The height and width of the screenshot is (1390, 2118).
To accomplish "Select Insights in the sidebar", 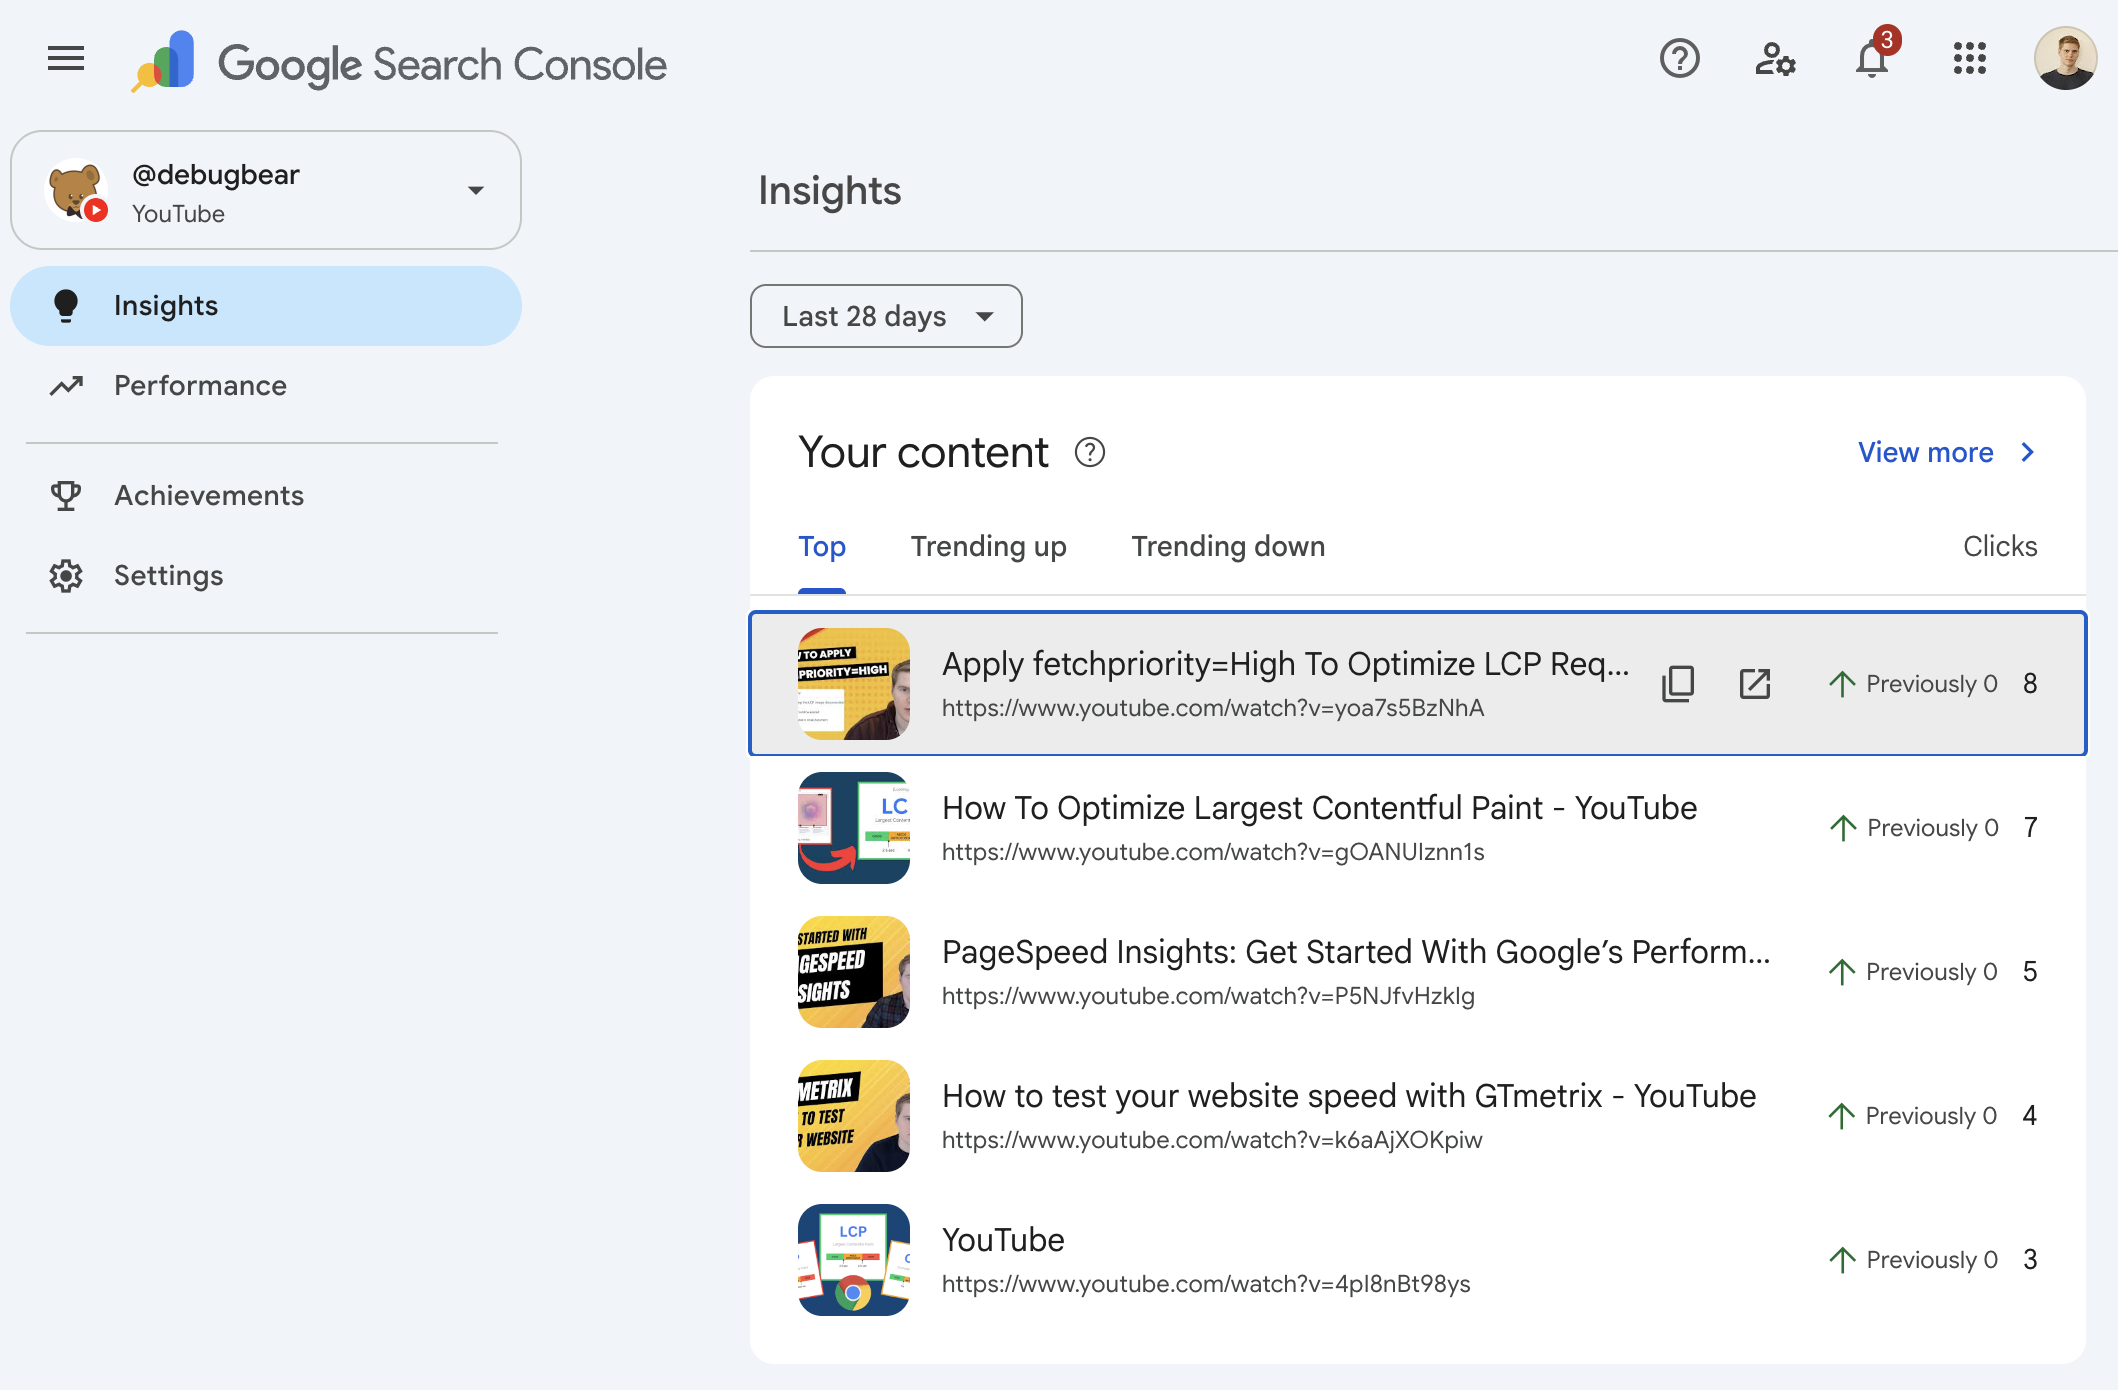I will [x=266, y=306].
